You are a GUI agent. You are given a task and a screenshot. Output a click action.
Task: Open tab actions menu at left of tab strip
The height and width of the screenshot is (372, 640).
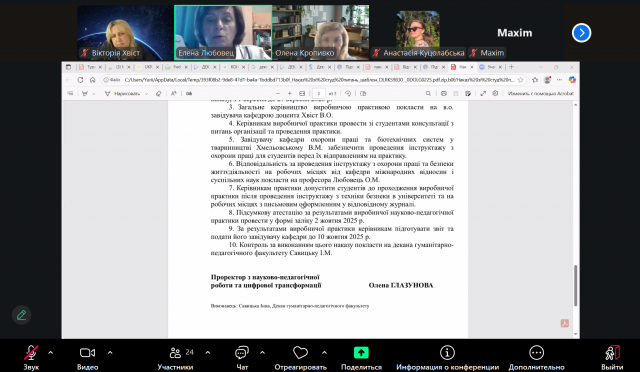tap(69, 67)
